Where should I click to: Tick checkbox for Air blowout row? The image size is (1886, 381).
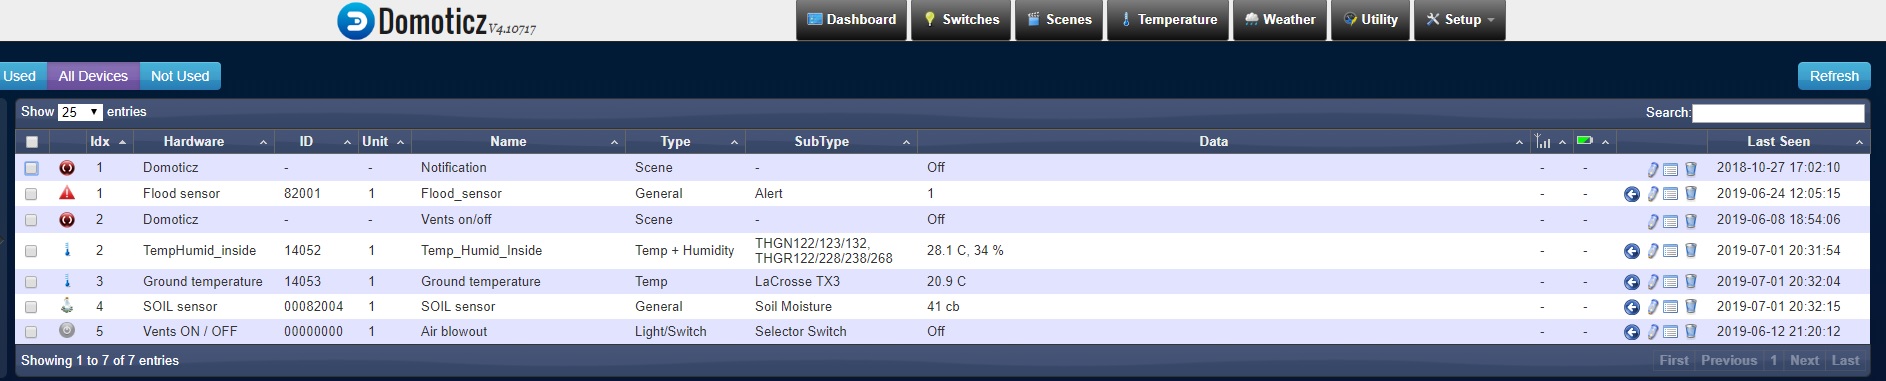tap(31, 332)
